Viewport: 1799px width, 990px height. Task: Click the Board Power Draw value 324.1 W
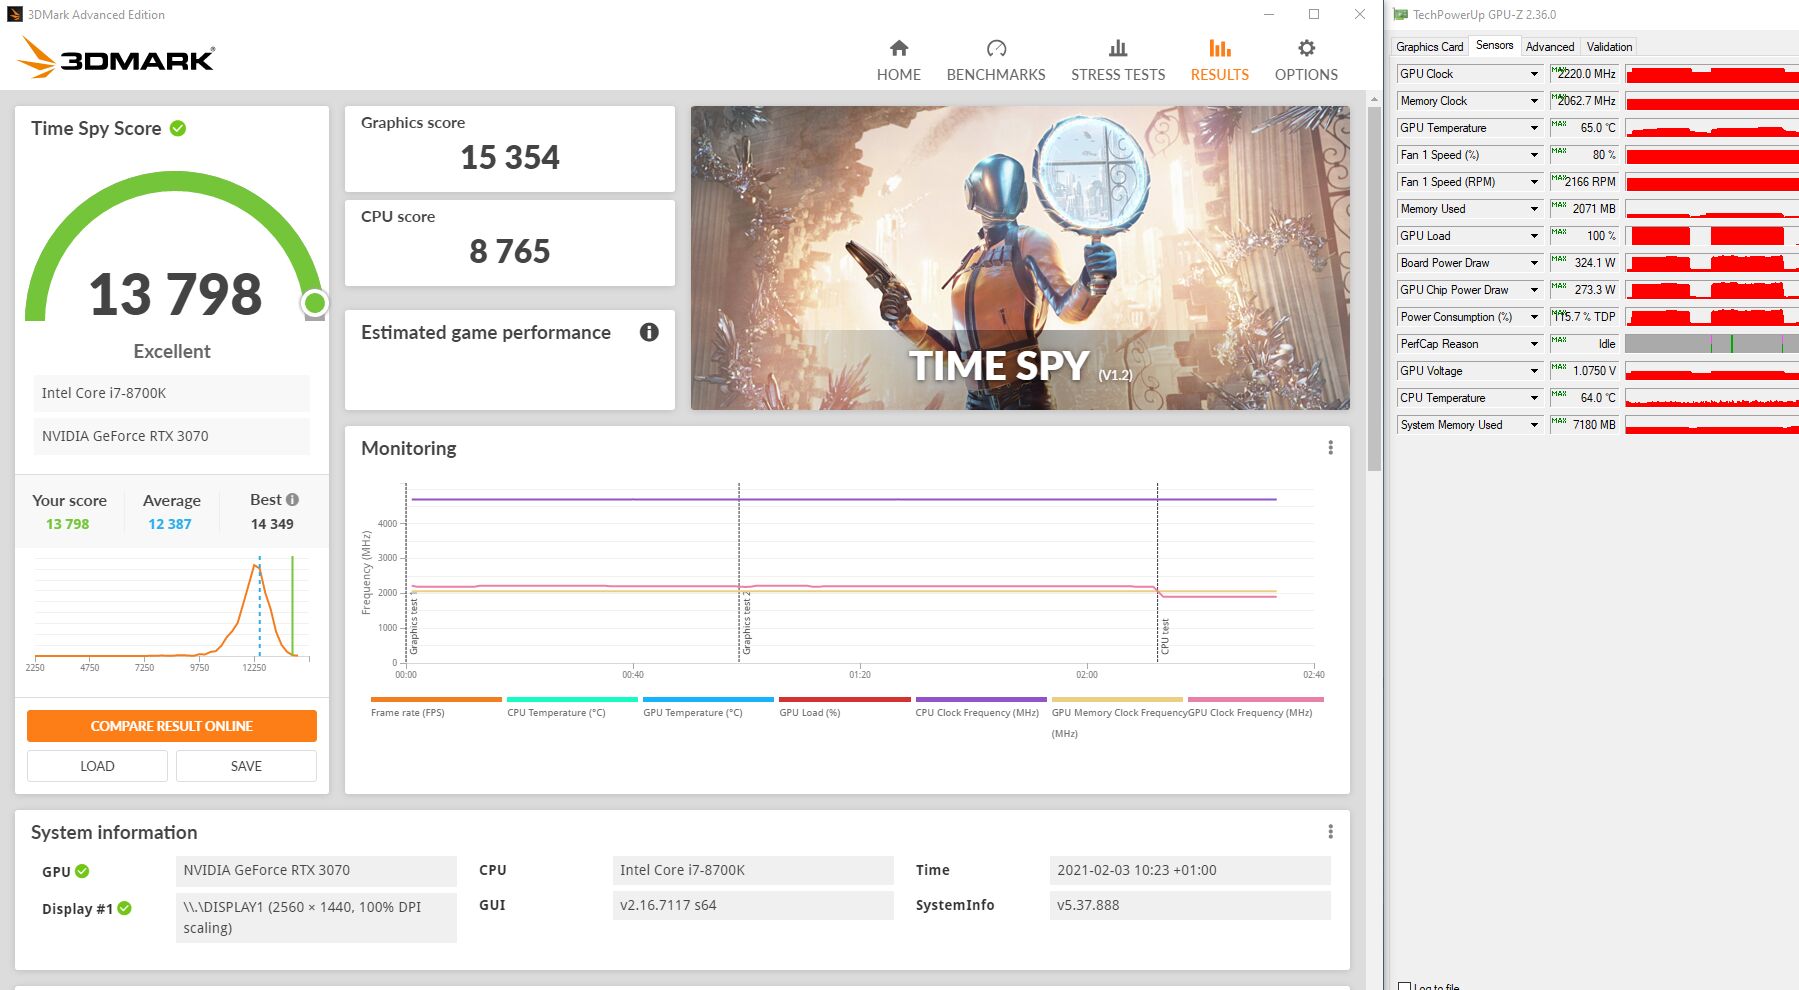pos(1585,263)
